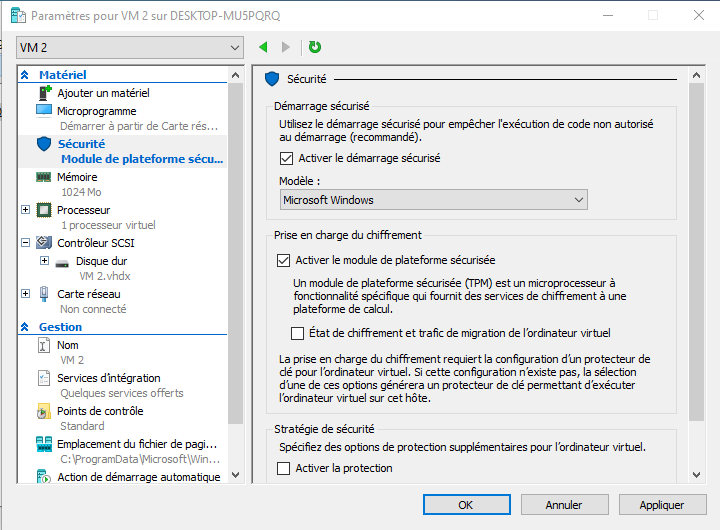The height and width of the screenshot is (530, 720).
Task: Select the Services d'intégration icon
Action: click(x=43, y=378)
